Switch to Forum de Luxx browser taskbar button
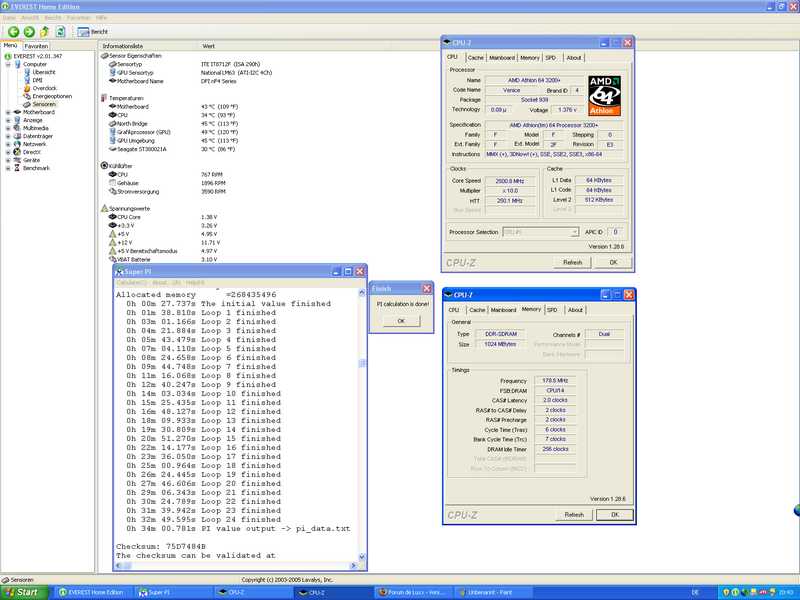Image resolution: width=800 pixels, height=600 pixels. click(413, 592)
